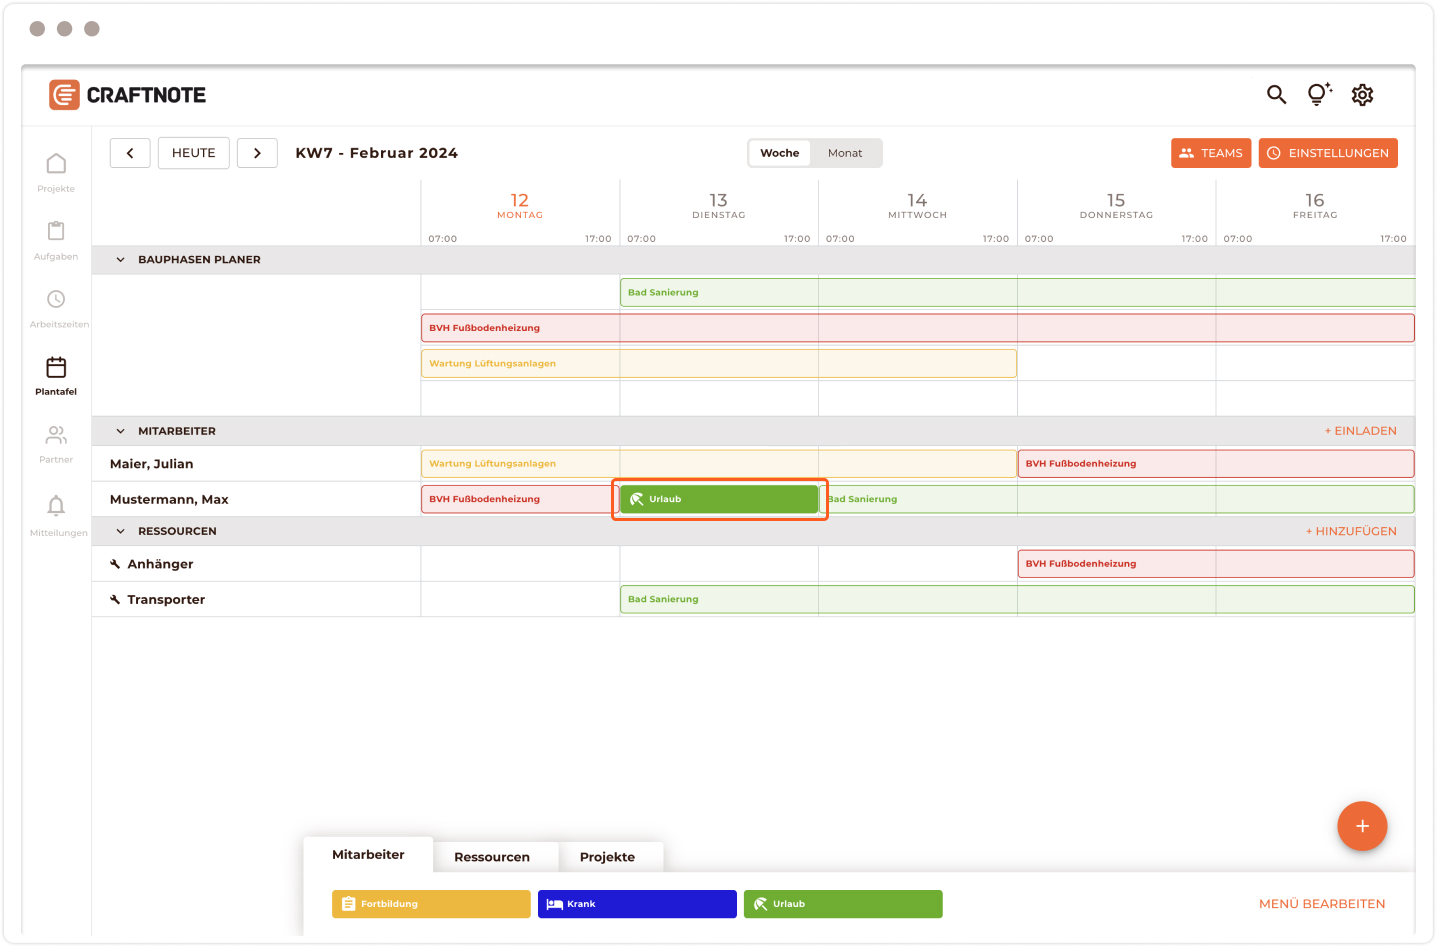
Task: Open the lightbulb tips icon
Action: tap(1319, 95)
